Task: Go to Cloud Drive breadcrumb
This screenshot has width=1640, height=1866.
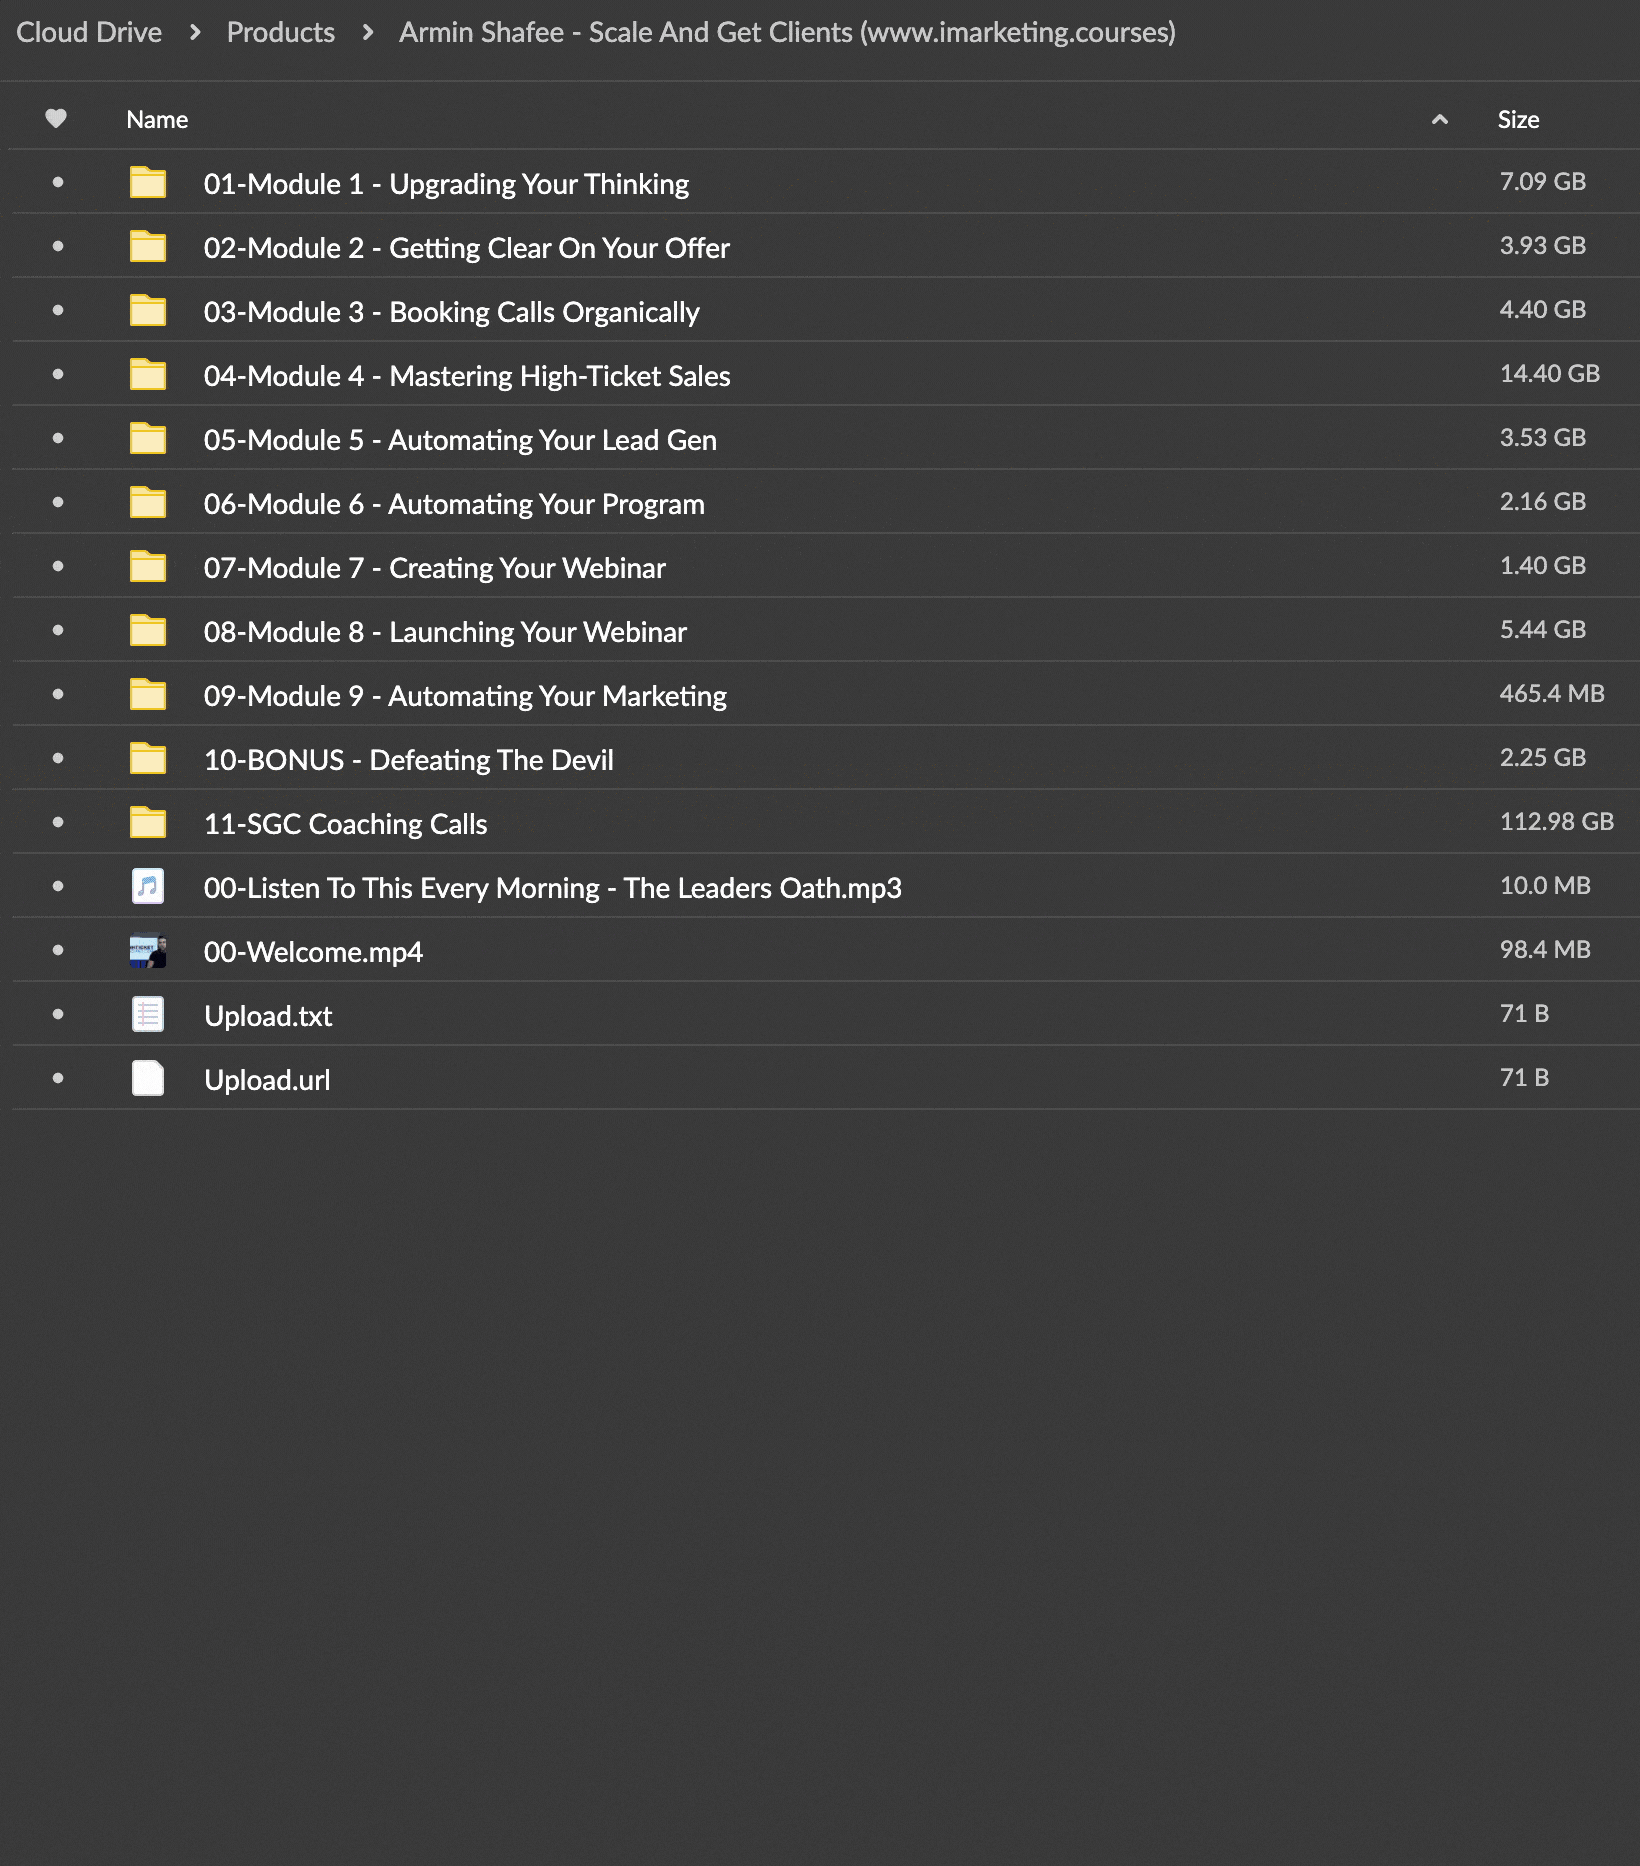Action: (x=89, y=32)
